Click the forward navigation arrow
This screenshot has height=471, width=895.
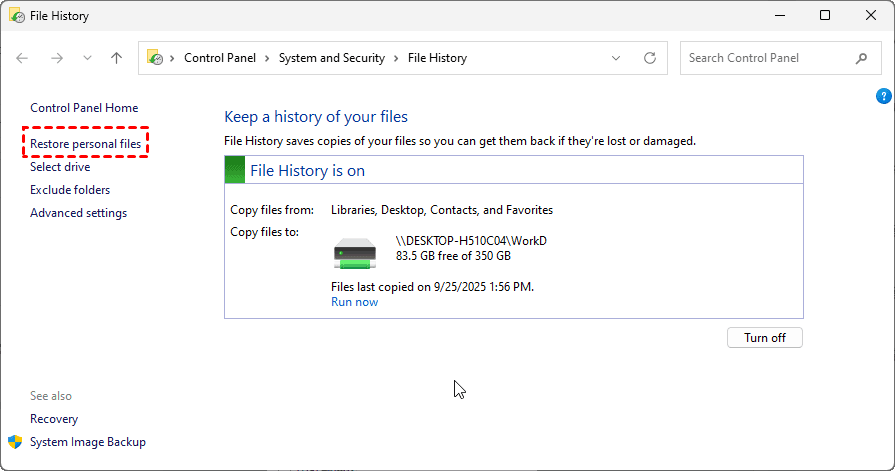[x=57, y=58]
